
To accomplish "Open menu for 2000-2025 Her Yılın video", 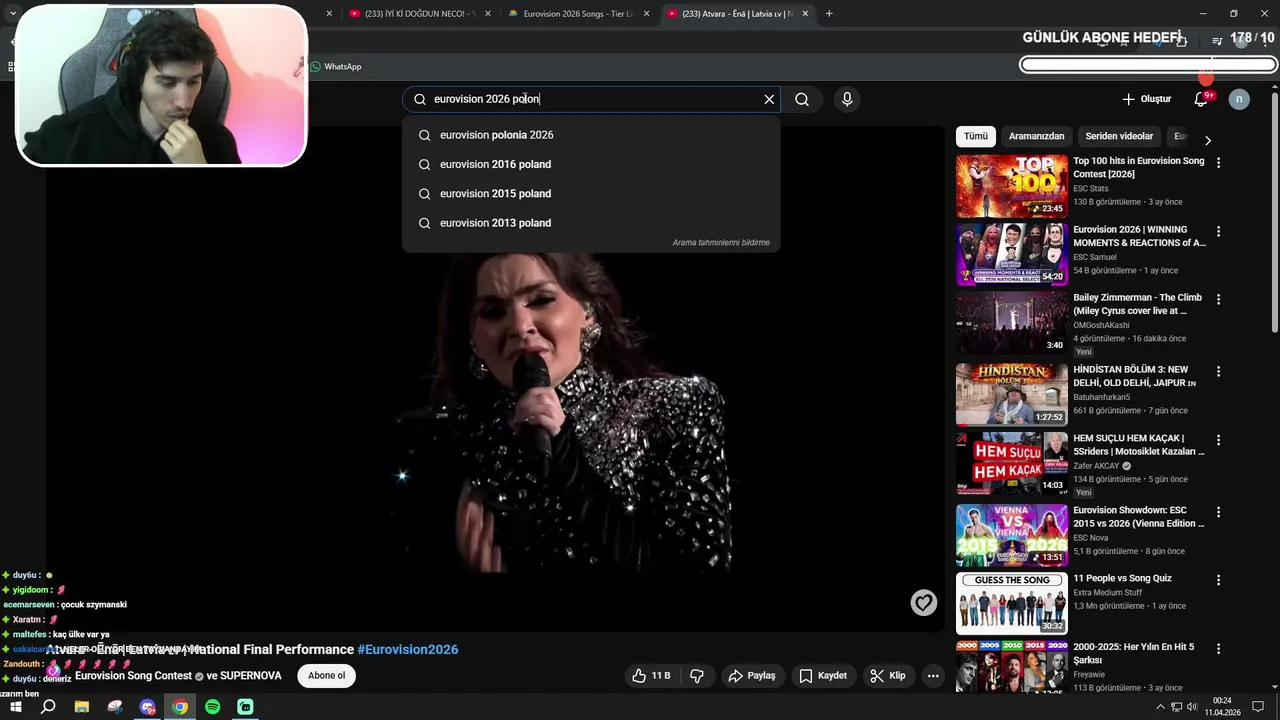I will 1218,649.
